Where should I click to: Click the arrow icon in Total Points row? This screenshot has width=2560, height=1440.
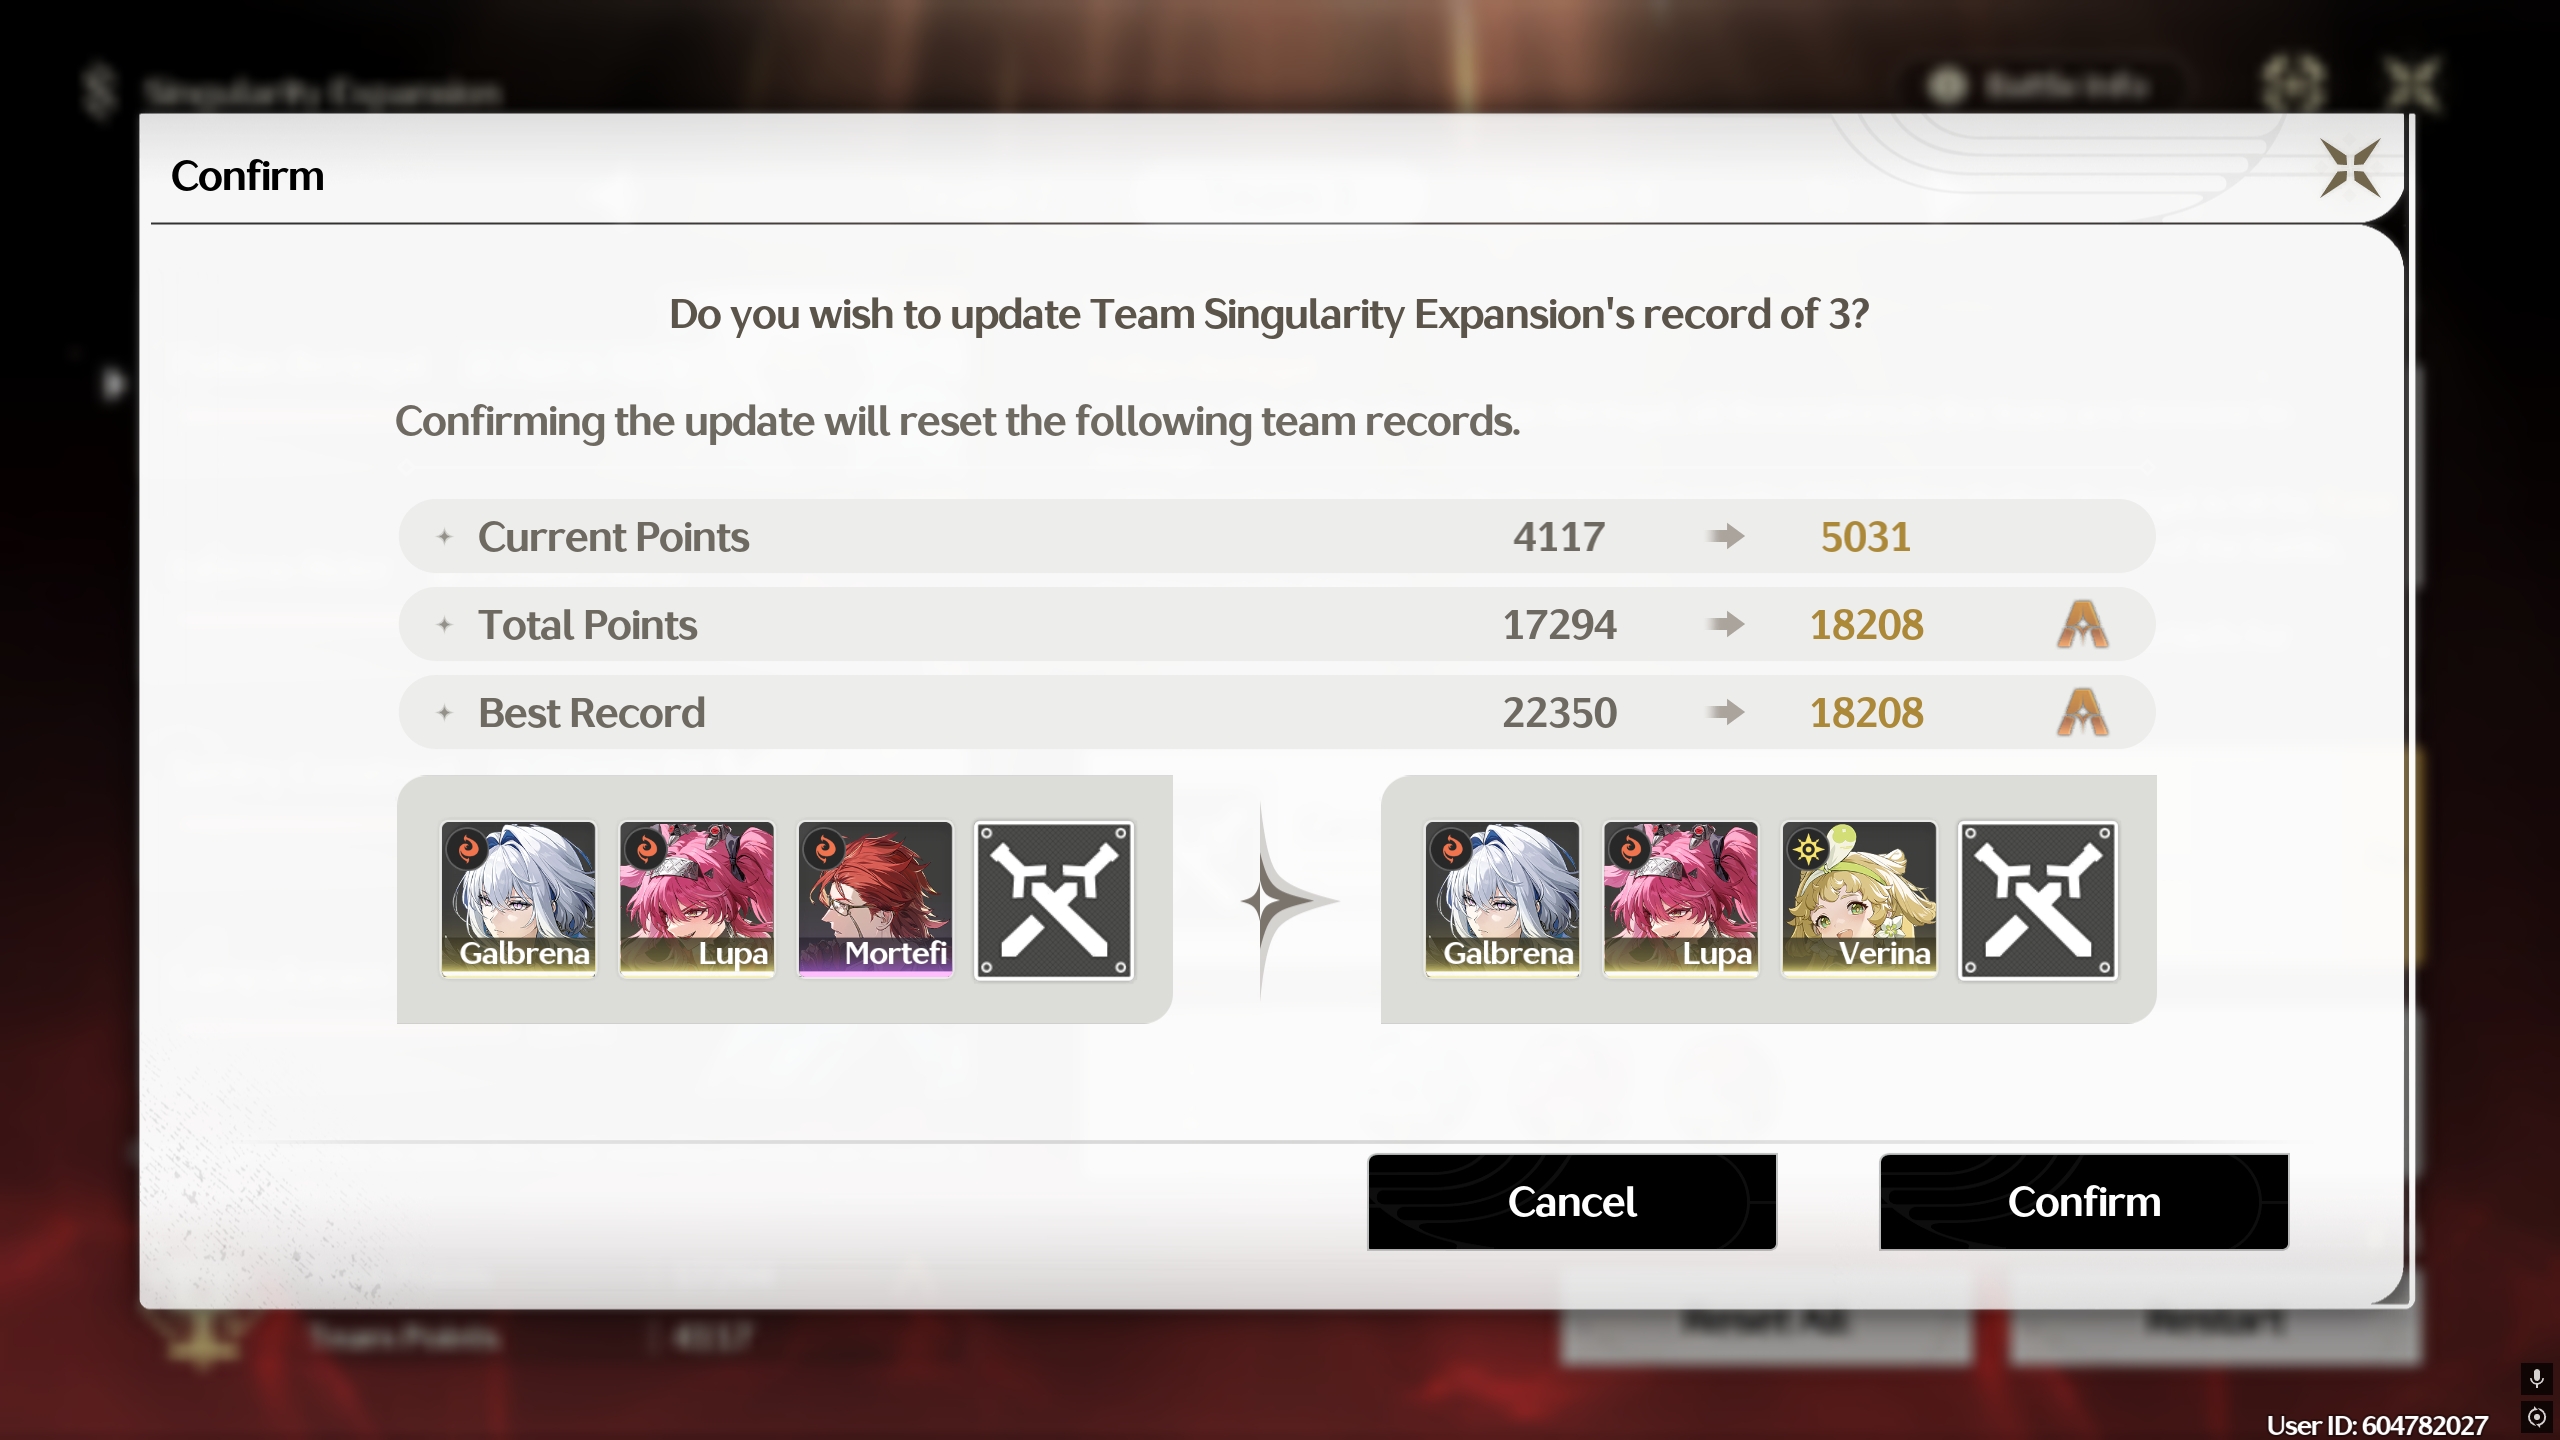click(1726, 625)
